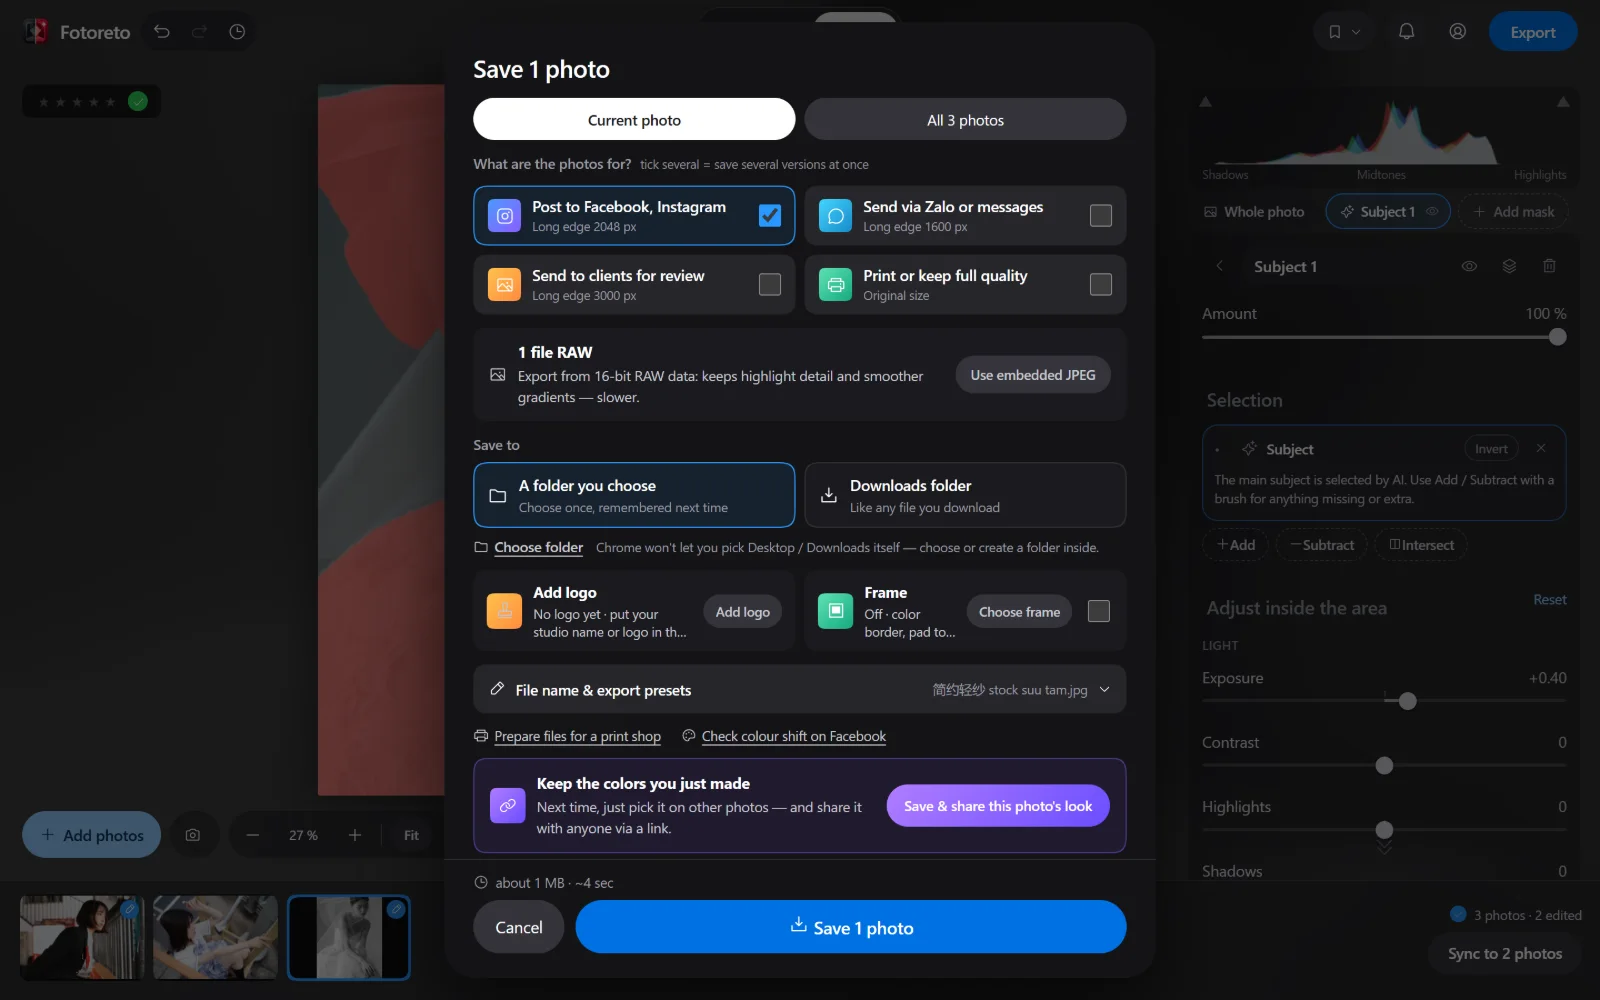Zoom in with the plus icon

(355, 835)
